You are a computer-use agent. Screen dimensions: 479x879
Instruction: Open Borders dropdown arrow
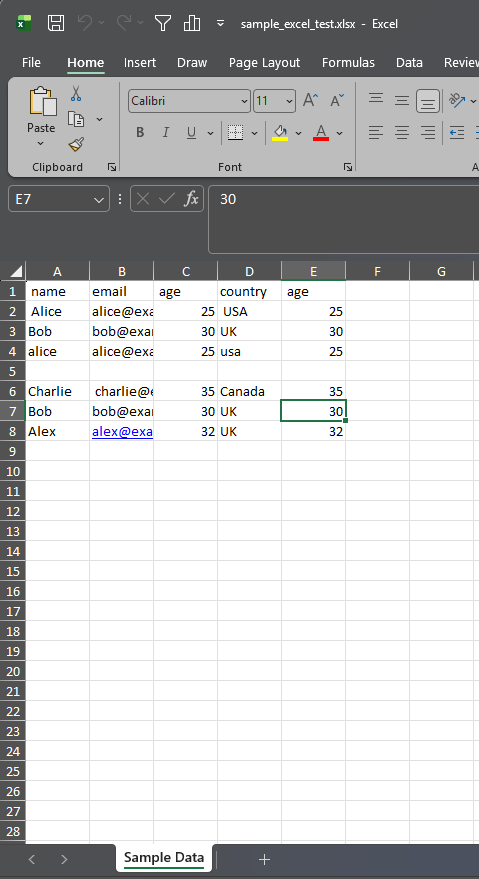tap(254, 133)
